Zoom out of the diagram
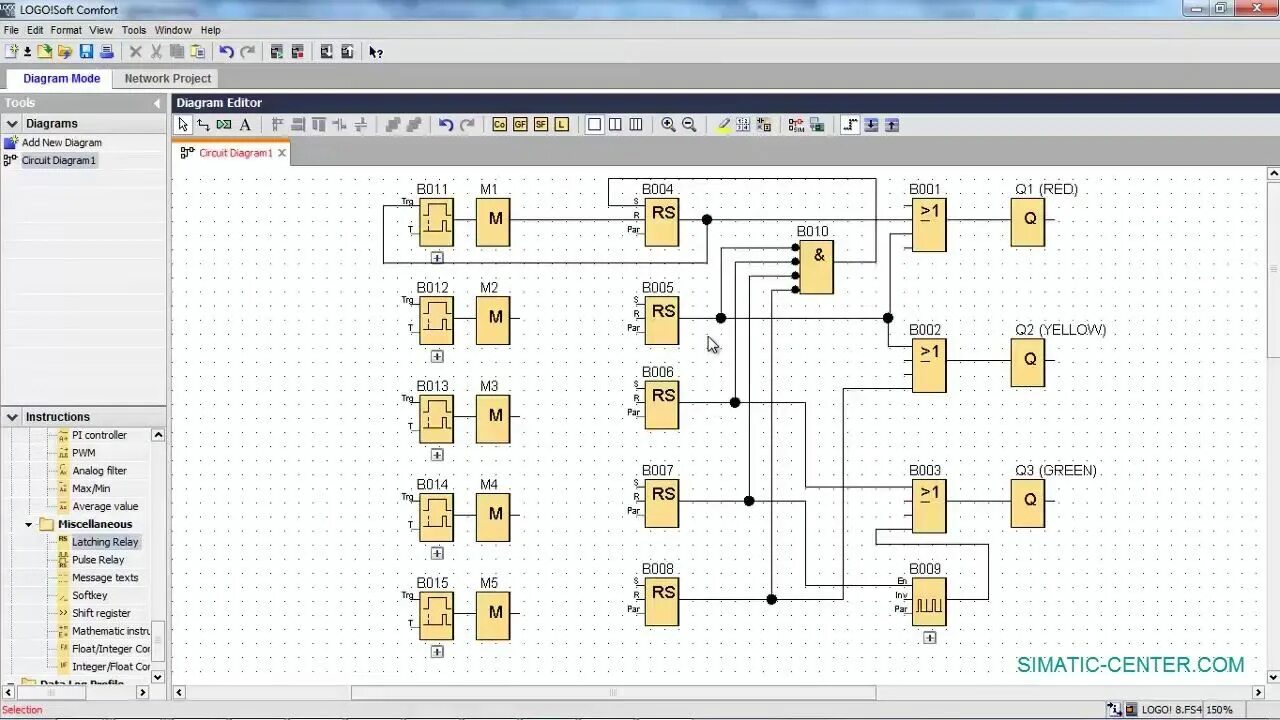This screenshot has height=720, width=1280. (689, 125)
